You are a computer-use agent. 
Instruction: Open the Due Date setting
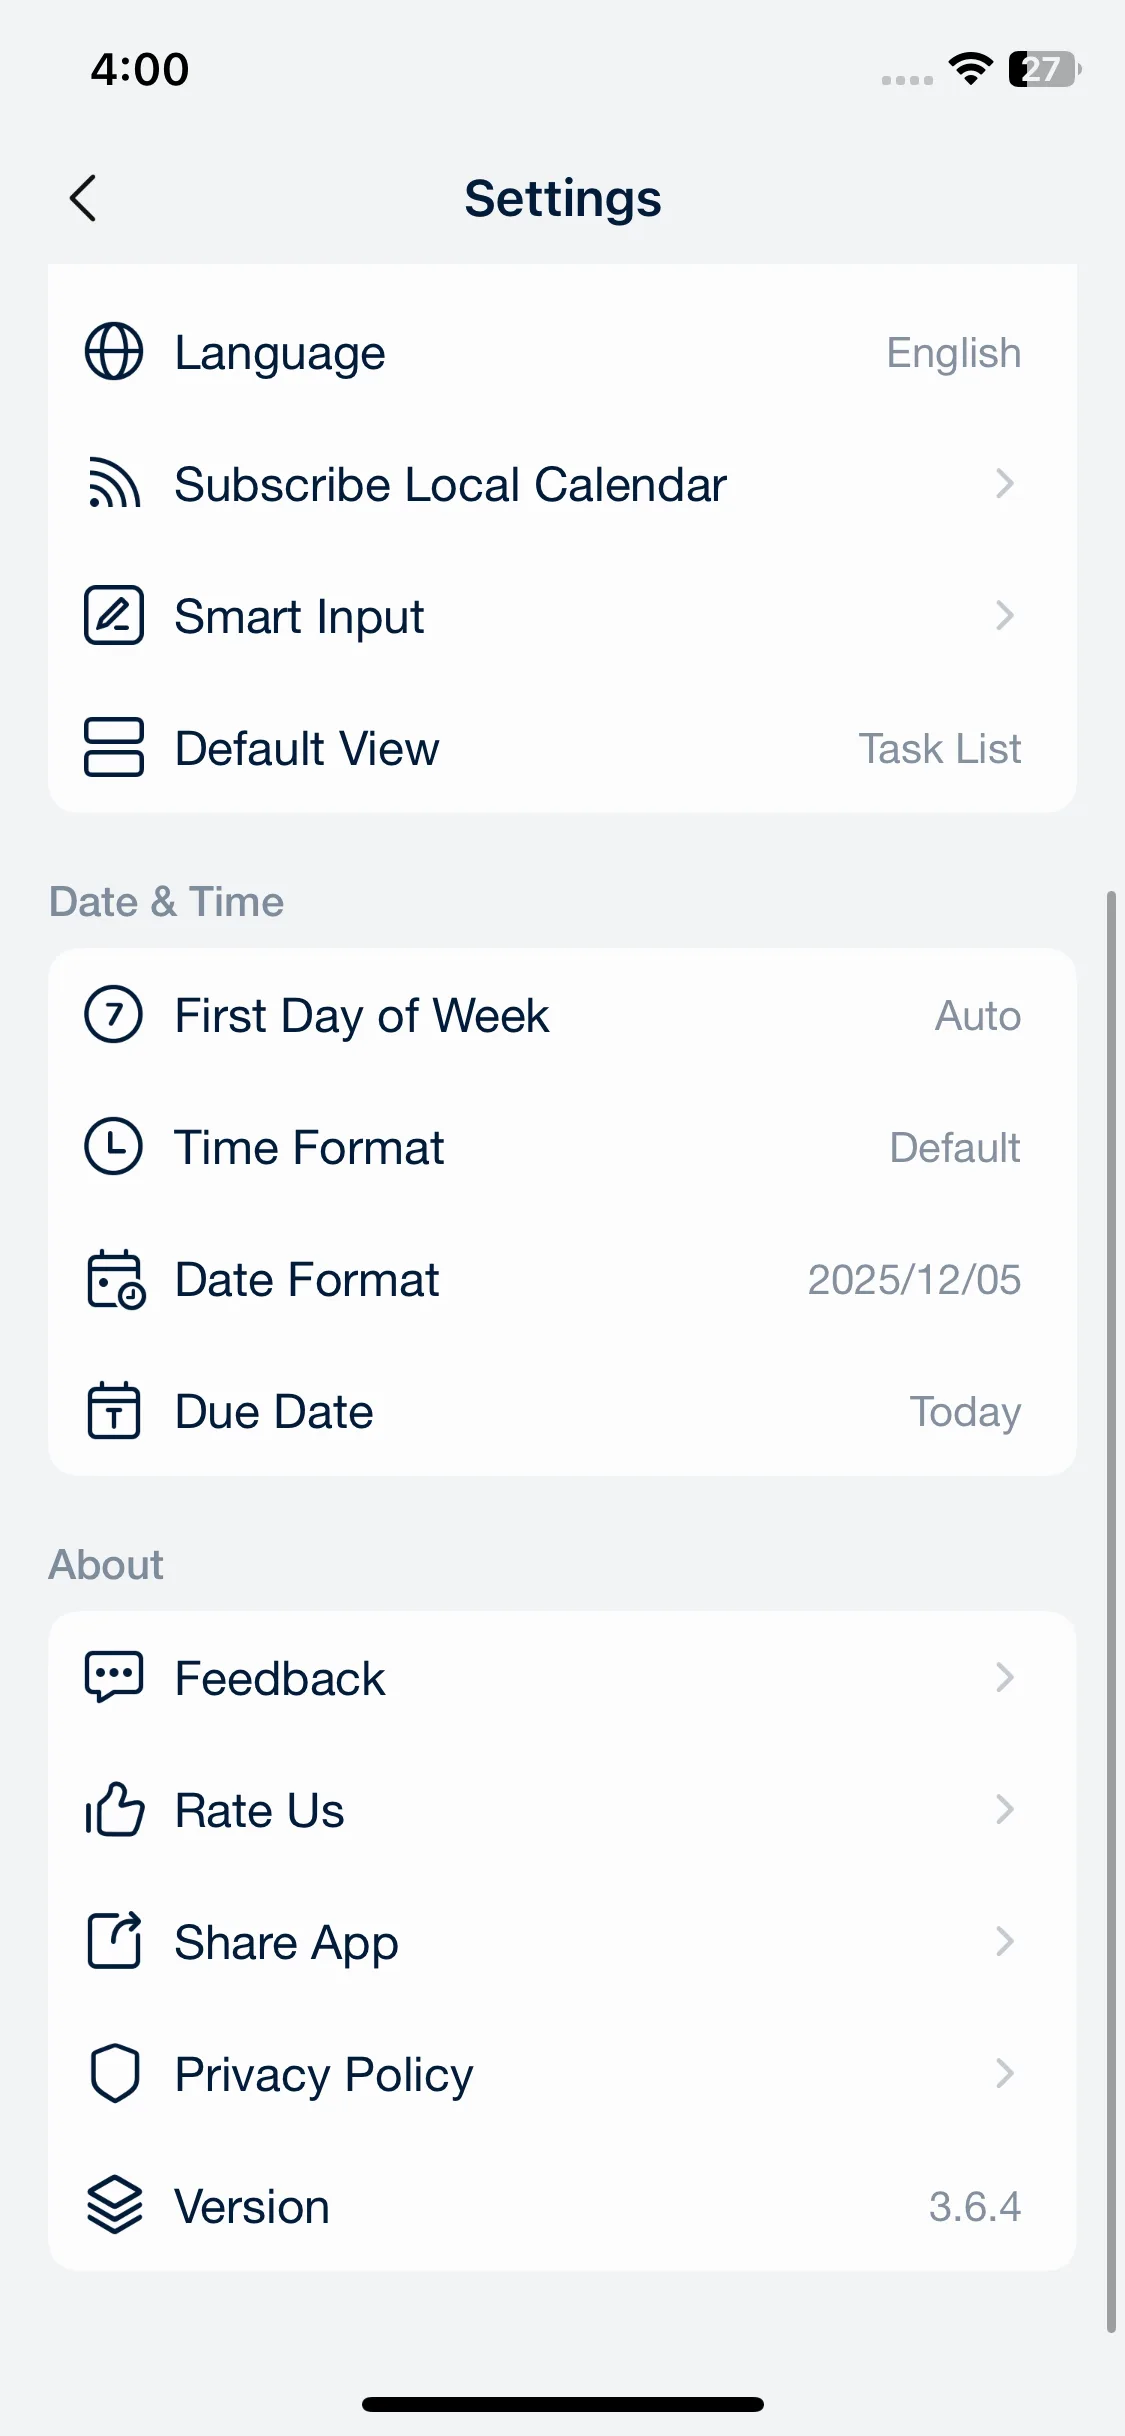pyautogui.click(x=562, y=1412)
